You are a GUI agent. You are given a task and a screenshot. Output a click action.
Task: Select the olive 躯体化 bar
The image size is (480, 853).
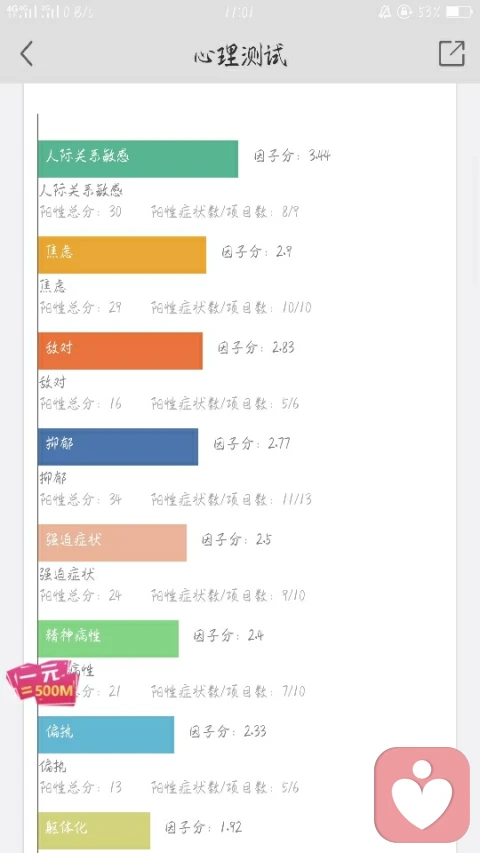[x=94, y=830]
